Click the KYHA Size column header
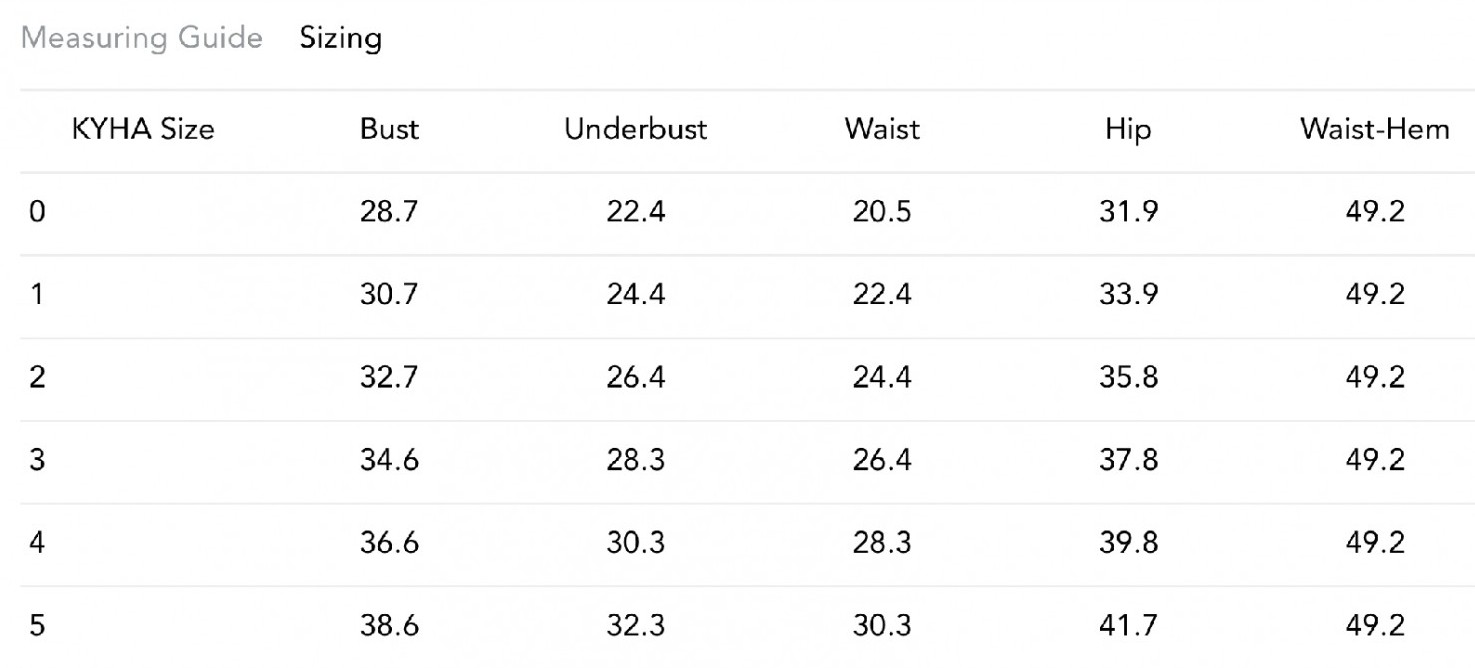 tap(143, 128)
